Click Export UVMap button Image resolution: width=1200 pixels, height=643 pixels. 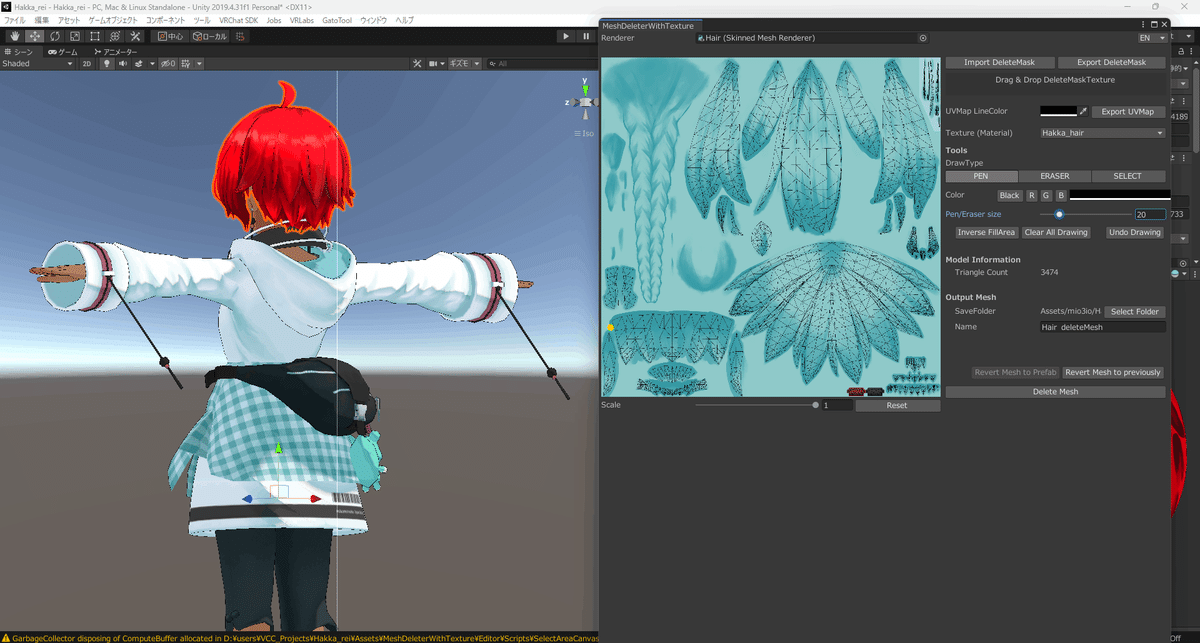coord(1128,112)
